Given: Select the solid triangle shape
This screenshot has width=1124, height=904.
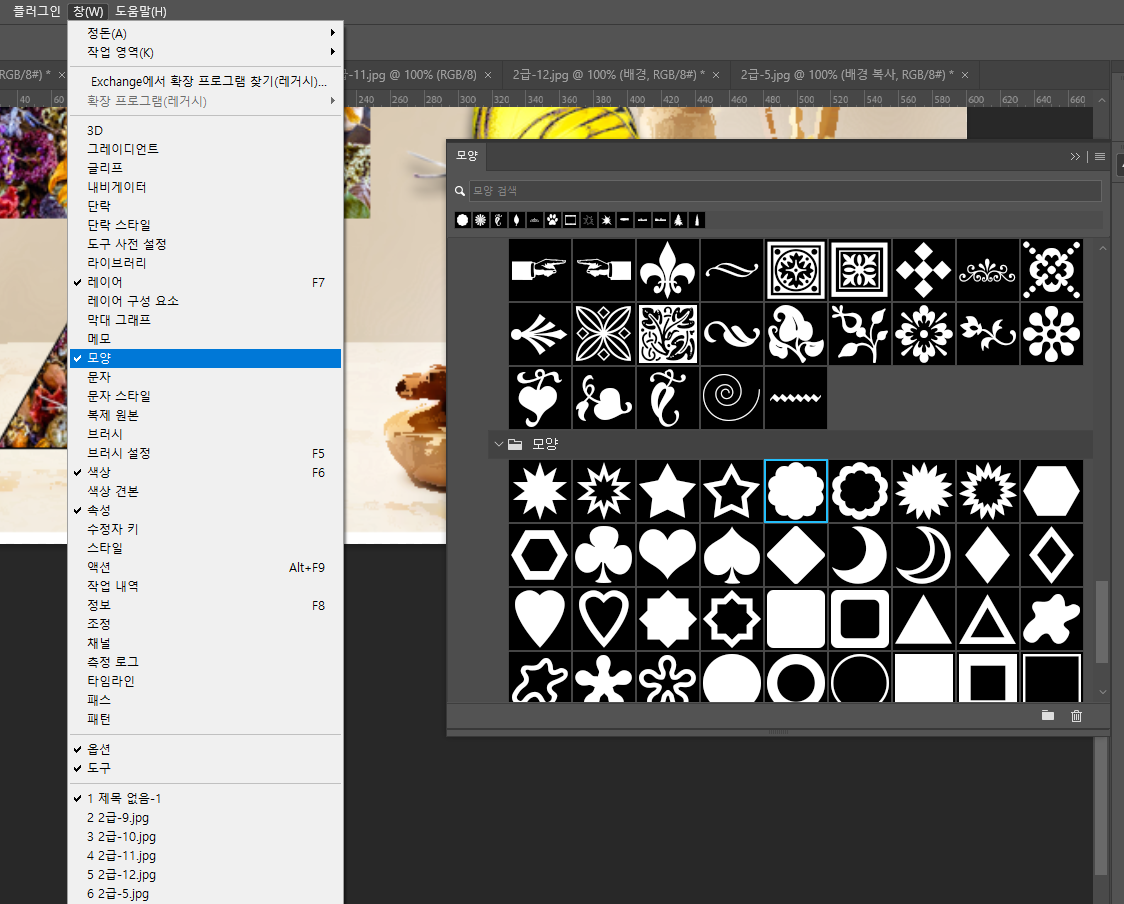Looking at the screenshot, I should pos(923,619).
